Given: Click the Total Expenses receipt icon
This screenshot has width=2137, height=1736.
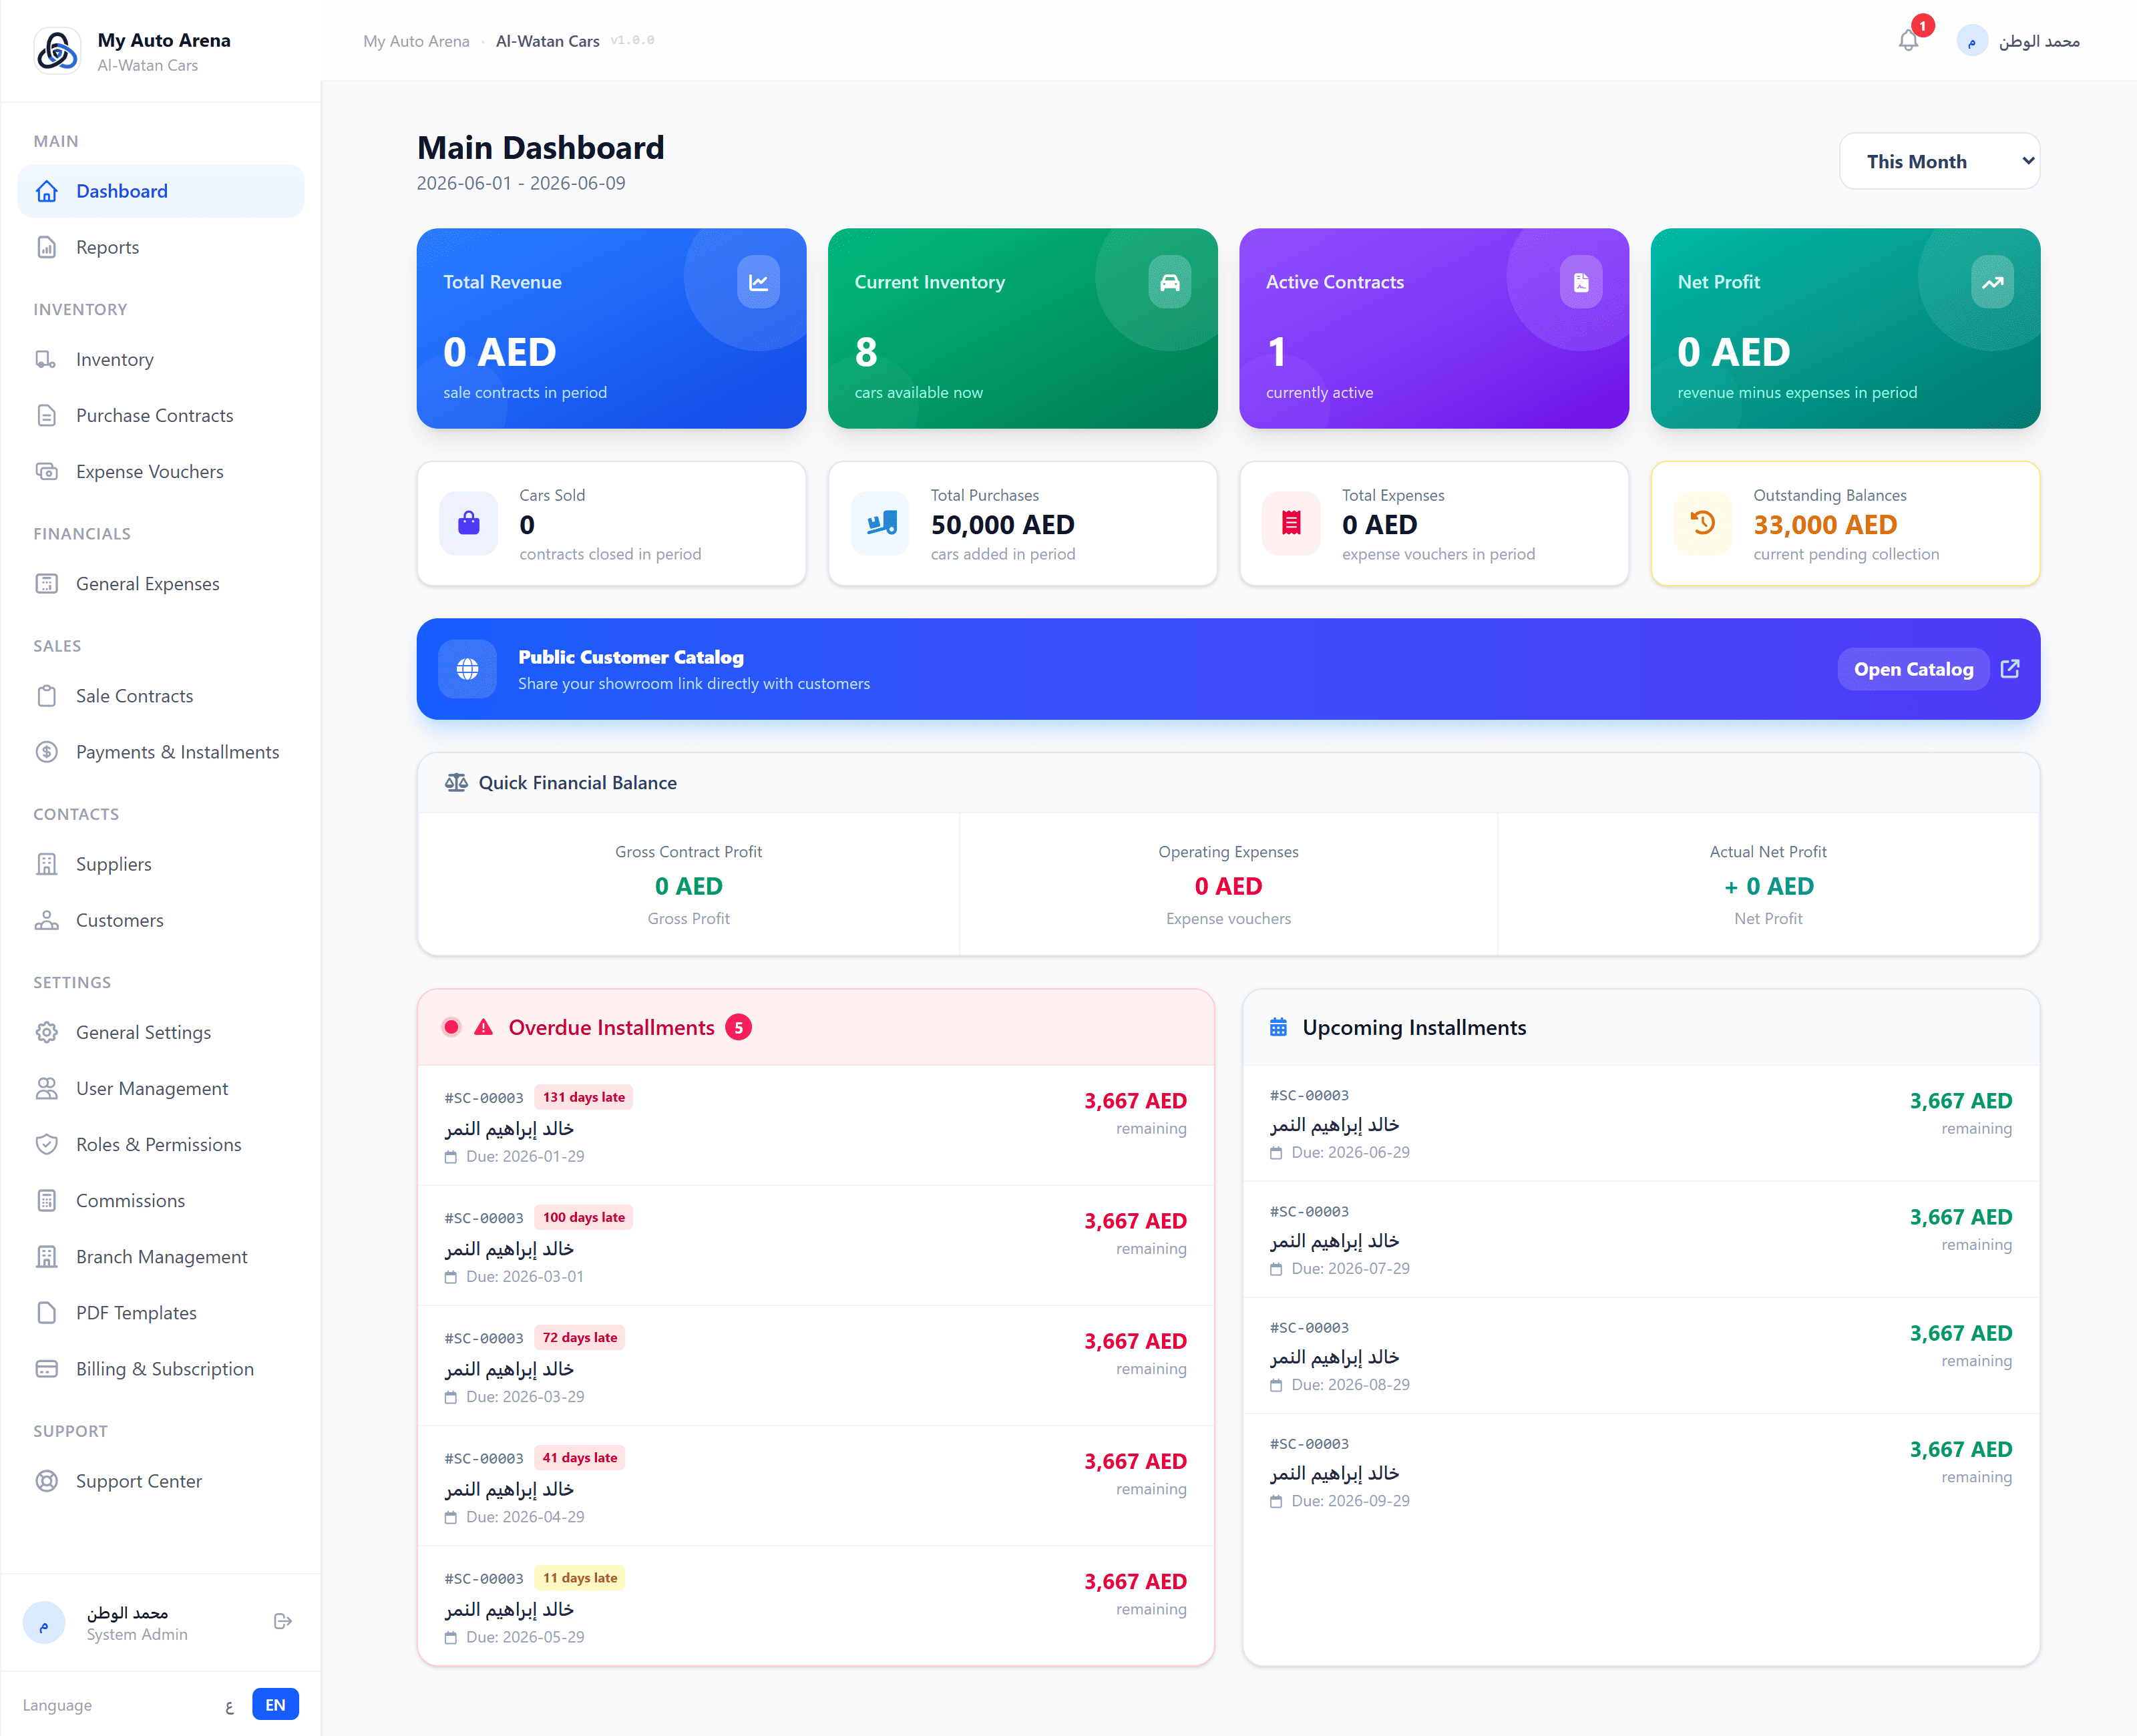Looking at the screenshot, I should [x=1291, y=523].
